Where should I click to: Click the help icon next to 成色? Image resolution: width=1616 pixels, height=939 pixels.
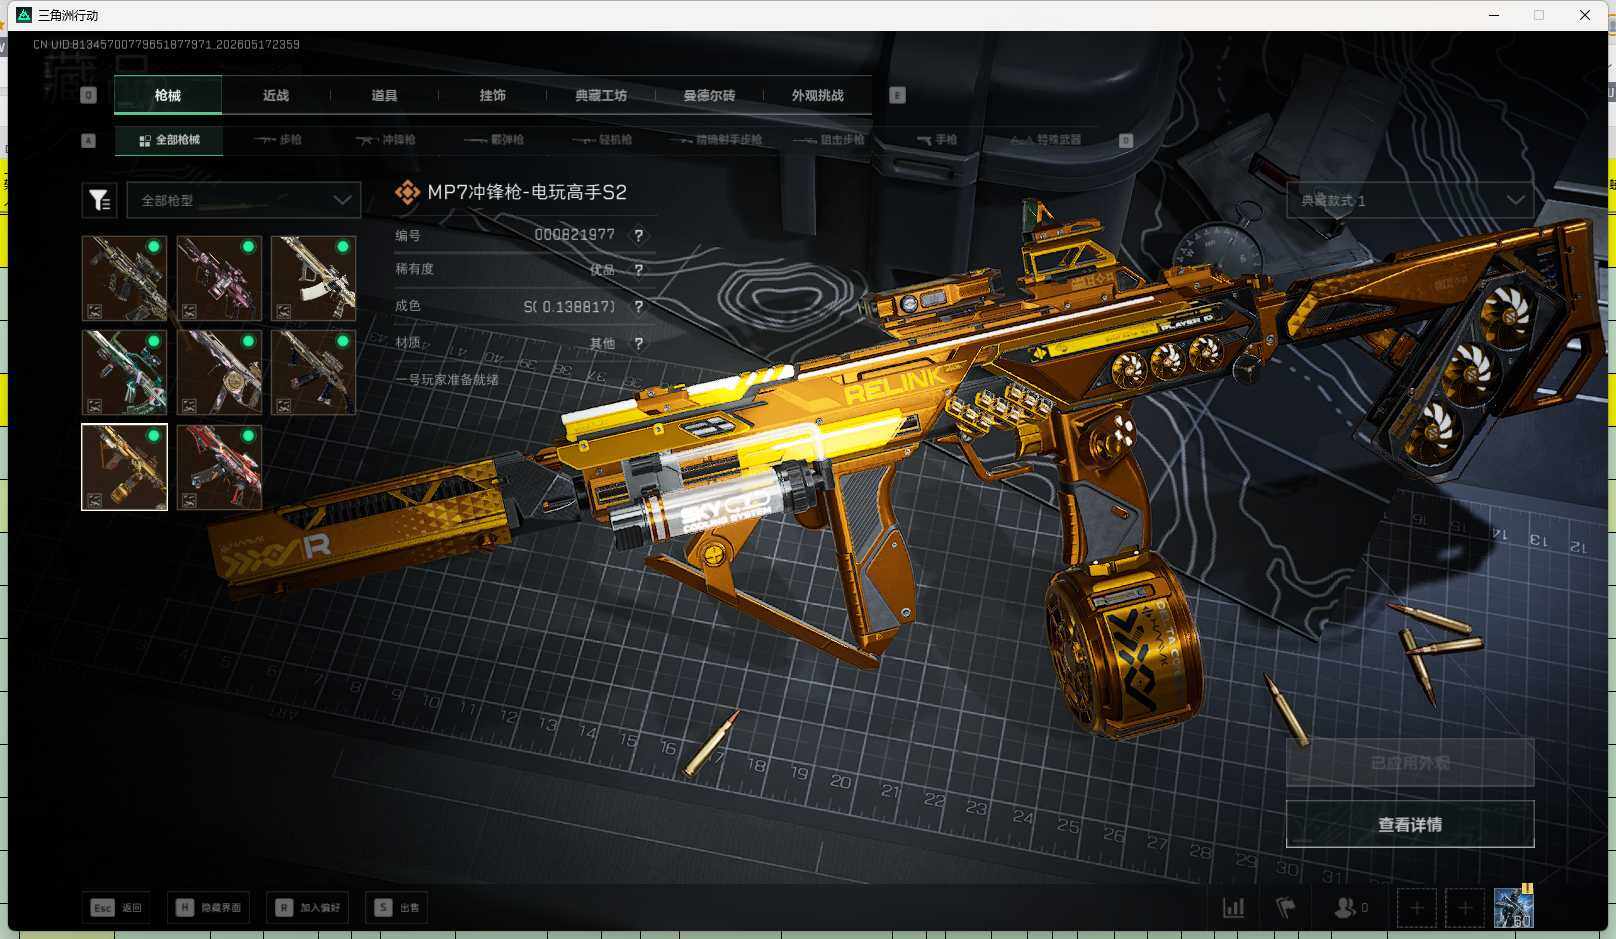click(x=638, y=307)
